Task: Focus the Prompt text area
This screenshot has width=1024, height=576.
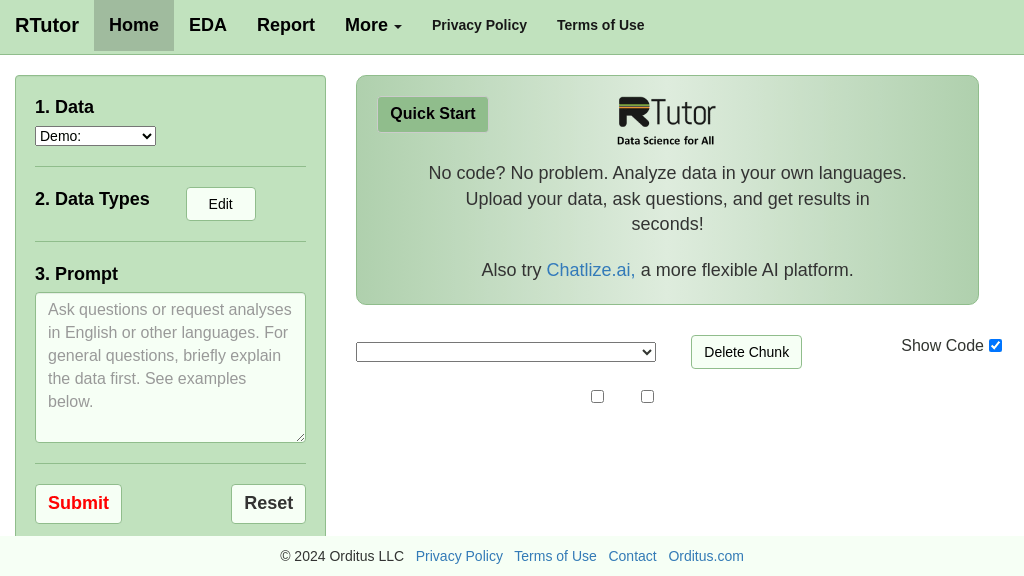Action: [x=170, y=368]
